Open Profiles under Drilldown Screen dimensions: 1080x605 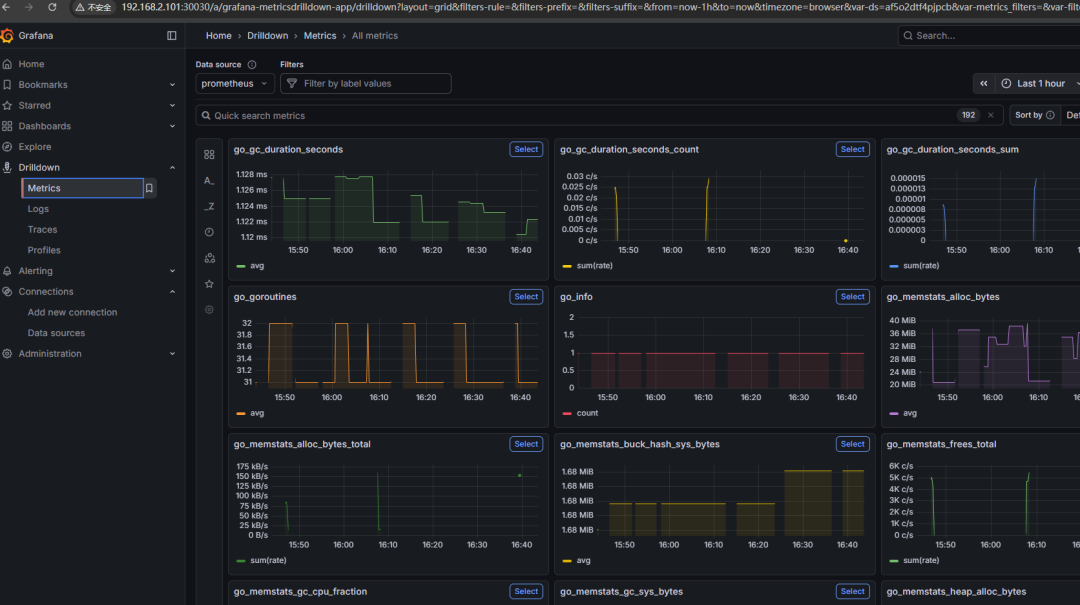tap(44, 250)
